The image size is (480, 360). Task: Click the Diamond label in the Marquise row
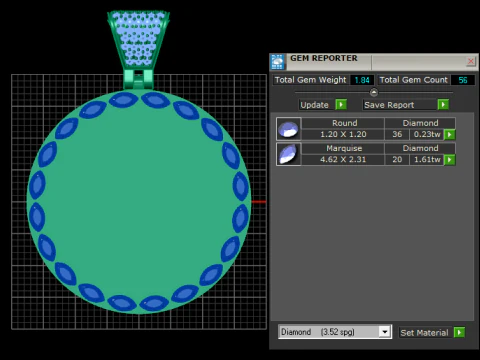pyautogui.click(x=420, y=148)
